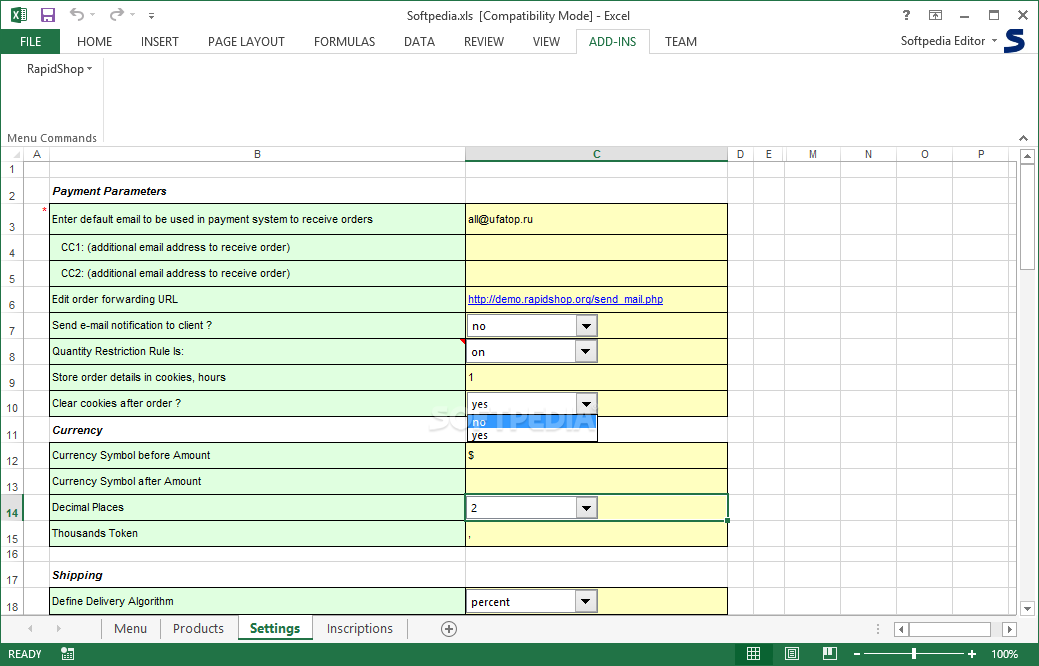This screenshot has width=1039, height=666.
Task: Click the Shipping section heading
Action: [x=78, y=575]
